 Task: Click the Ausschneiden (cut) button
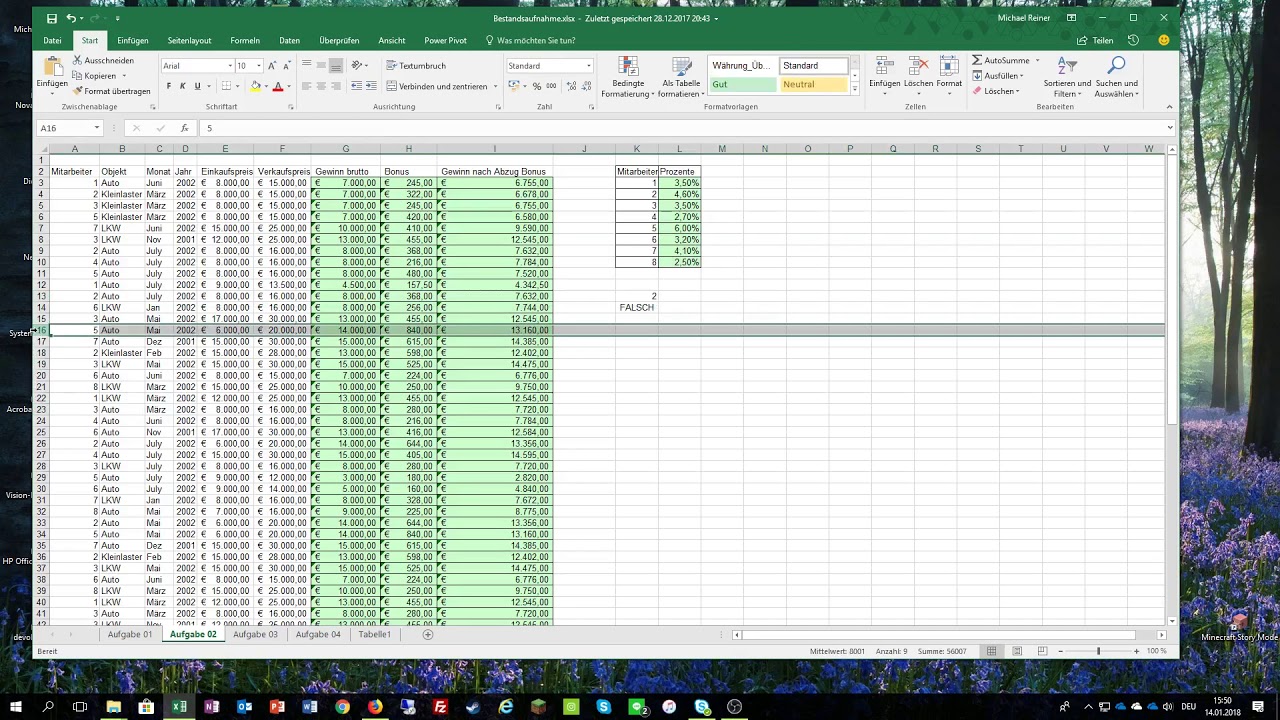(102, 61)
